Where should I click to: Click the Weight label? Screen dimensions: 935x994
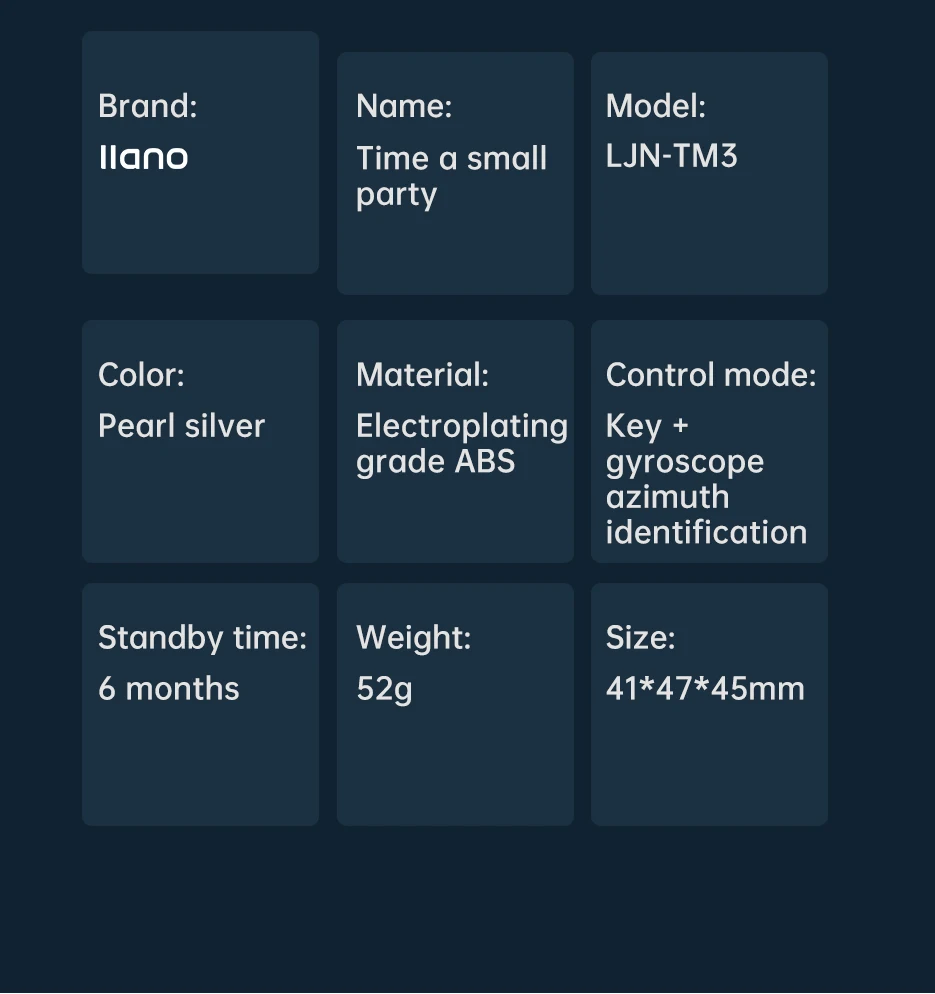413,637
